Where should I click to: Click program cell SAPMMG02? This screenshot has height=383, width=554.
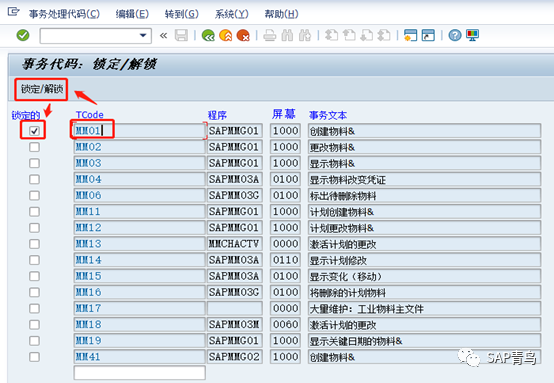point(235,357)
